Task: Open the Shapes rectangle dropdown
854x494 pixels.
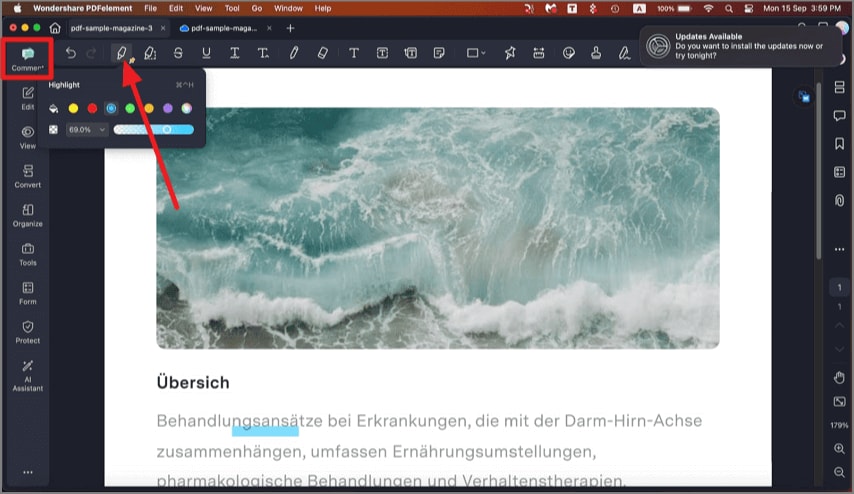Action: click(475, 53)
